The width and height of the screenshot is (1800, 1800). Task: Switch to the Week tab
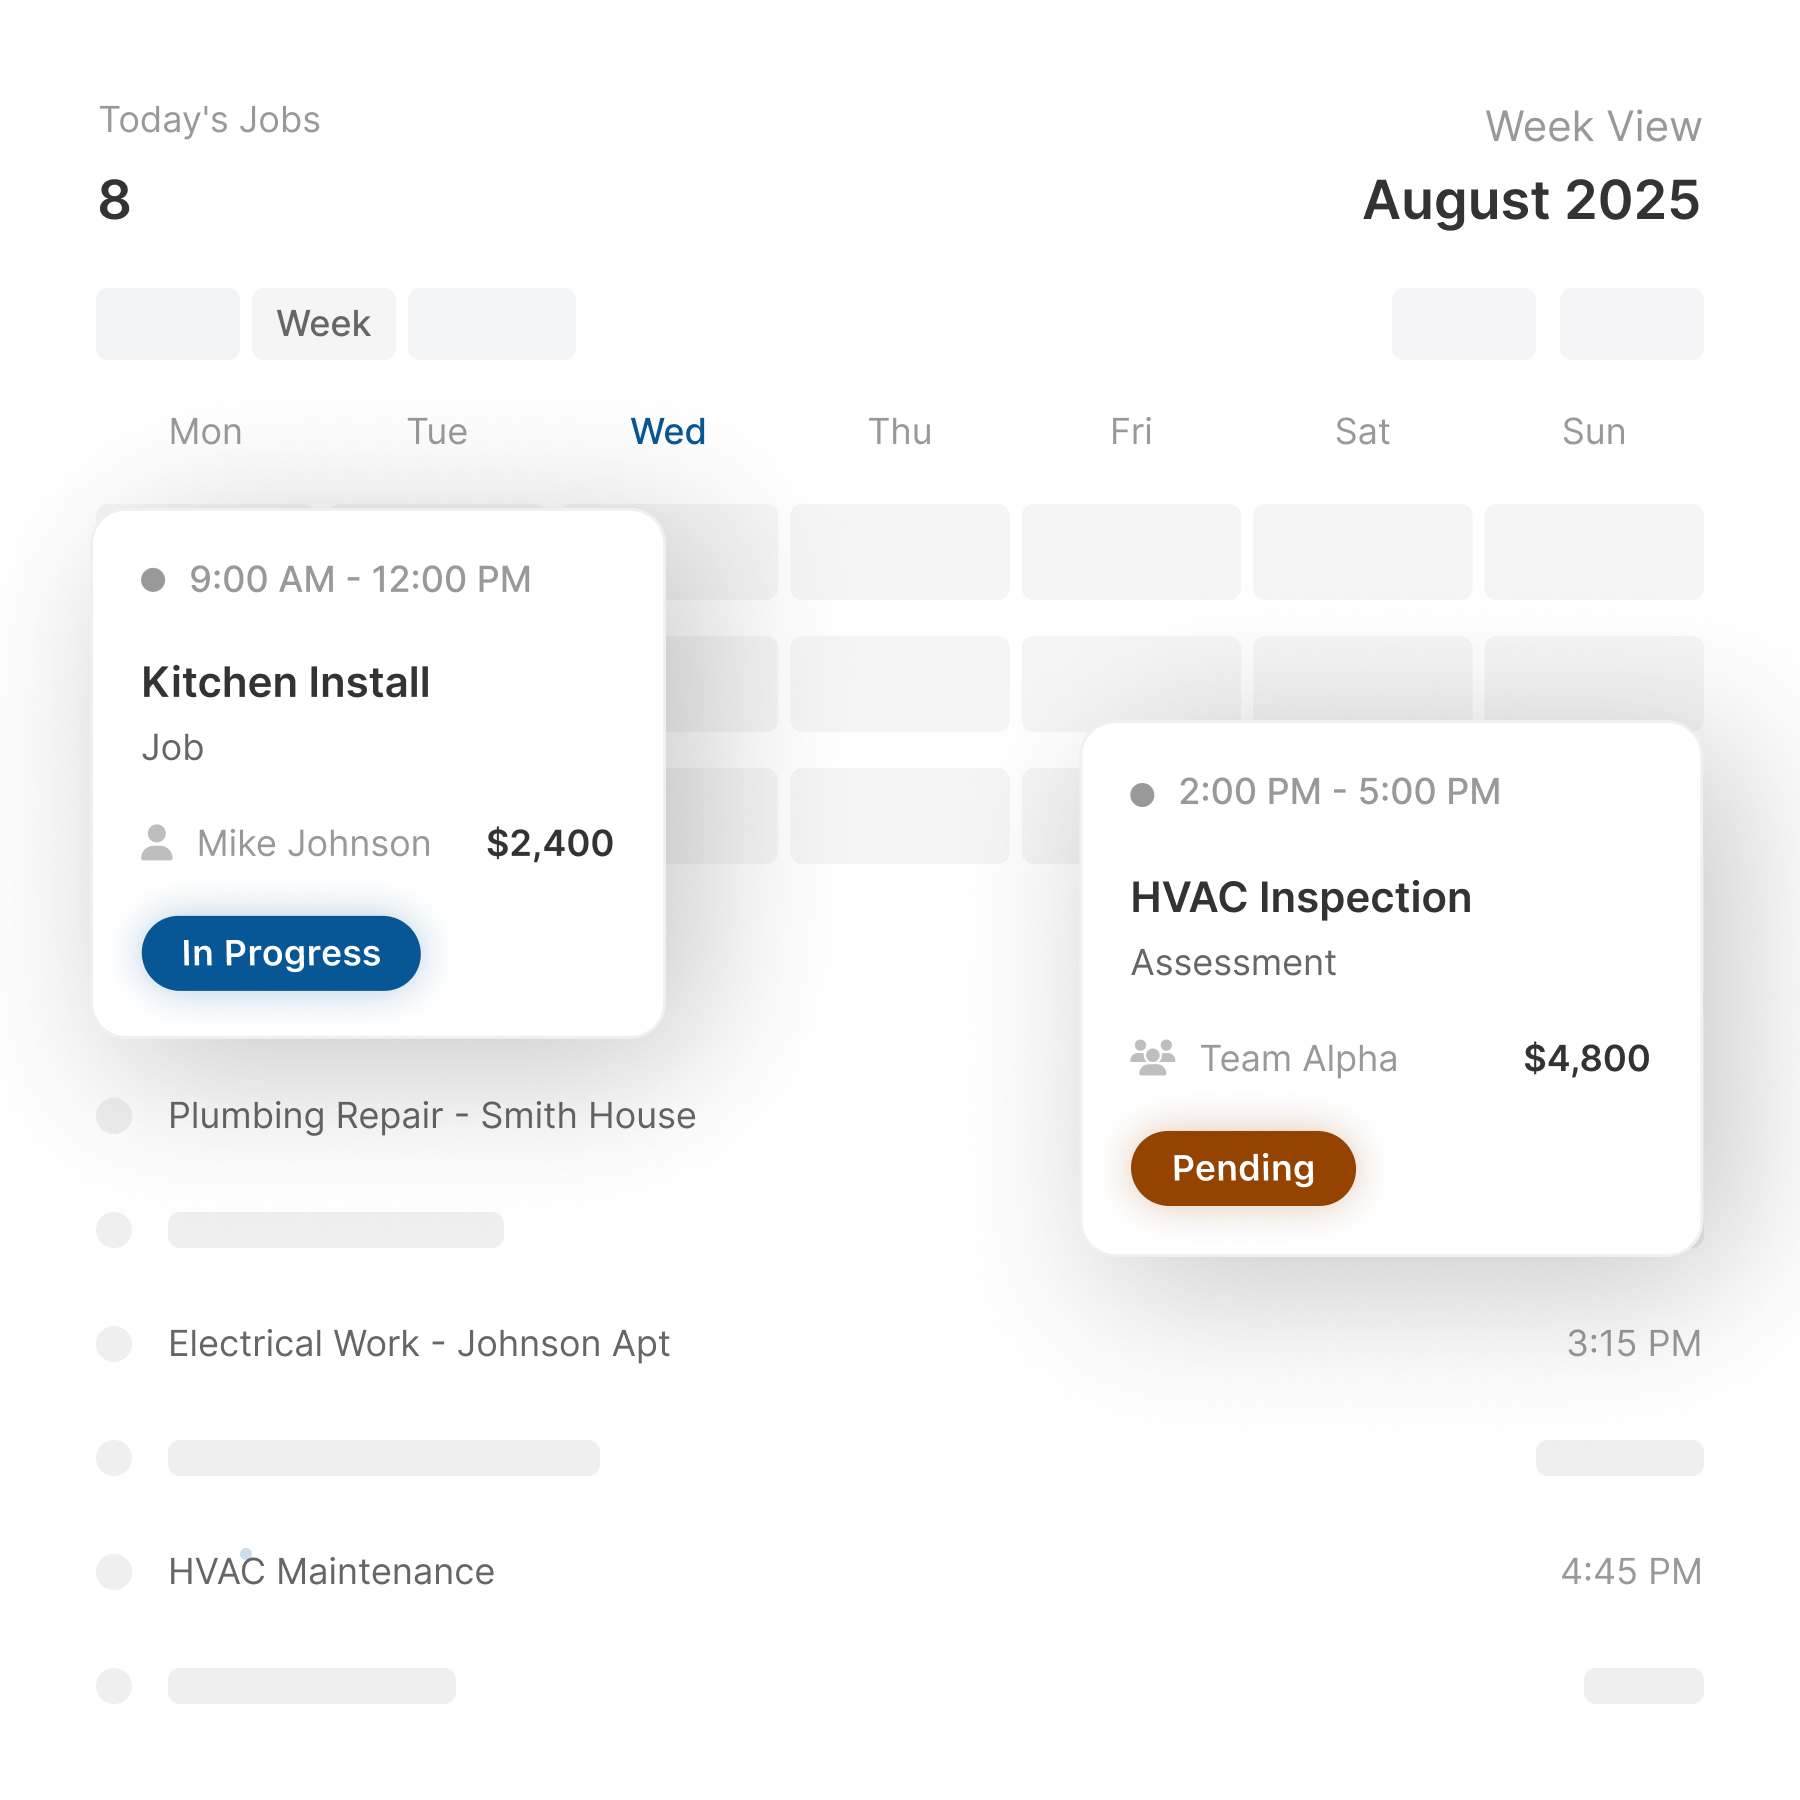[323, 323]
